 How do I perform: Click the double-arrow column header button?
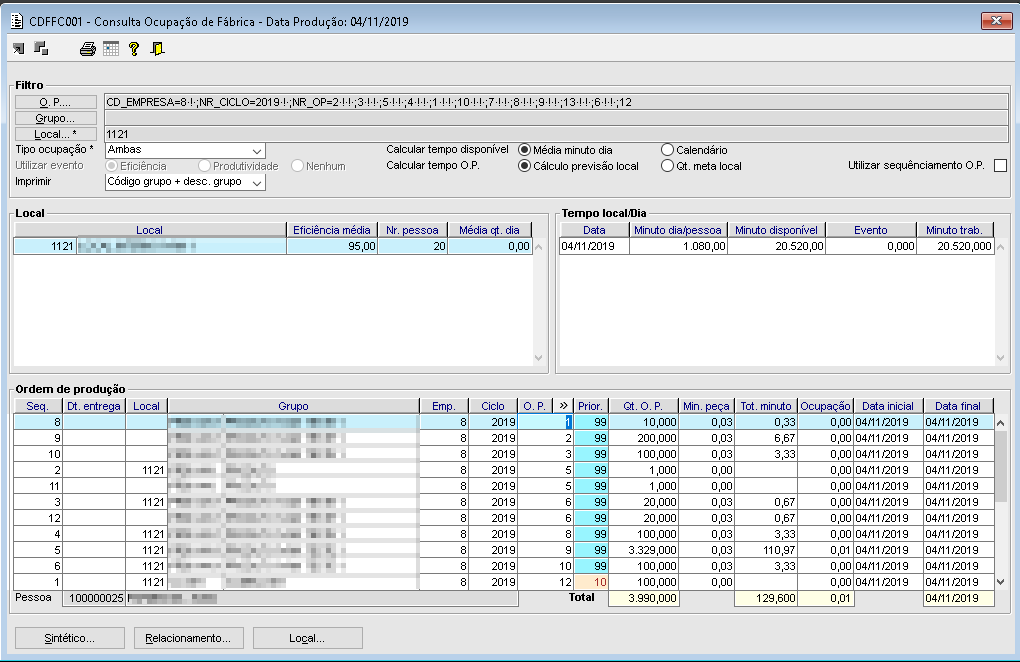point(563,406)
